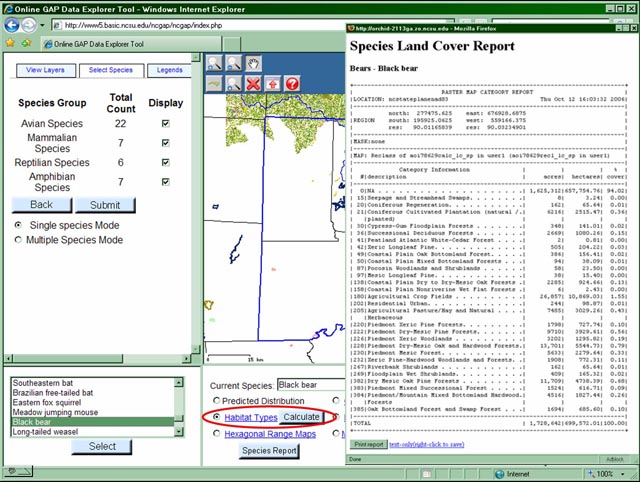Image resolution: width=640 pixels, height=482 pixels.
Task: Click the magnifier icon beside the red X
Action: (x=234, y=84)
